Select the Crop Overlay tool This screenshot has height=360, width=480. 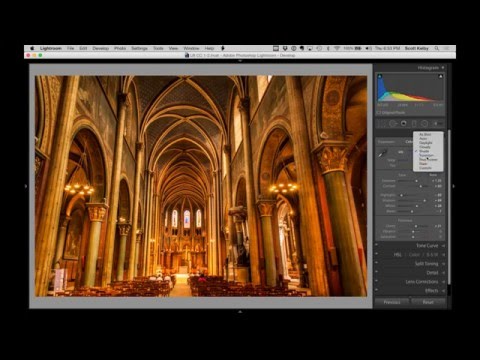[382, 124]
